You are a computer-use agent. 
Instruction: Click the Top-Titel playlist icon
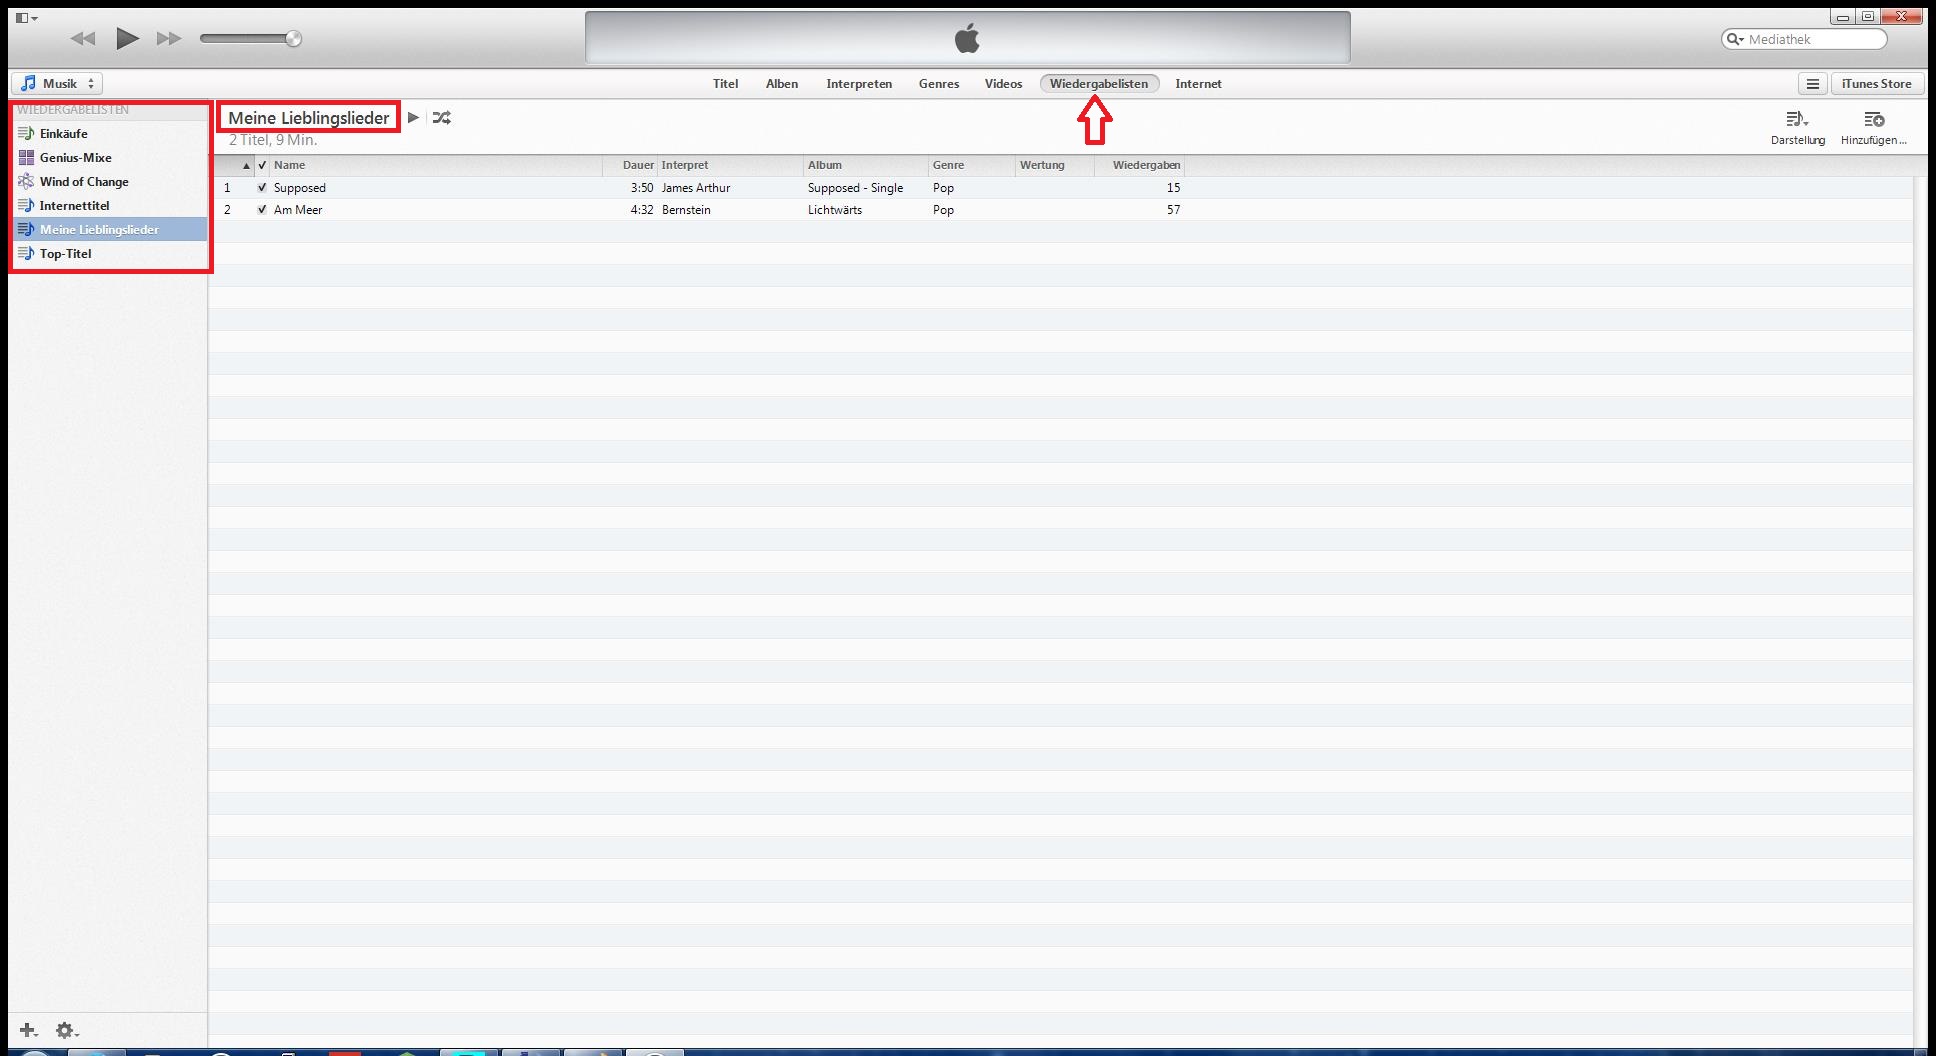26,253
